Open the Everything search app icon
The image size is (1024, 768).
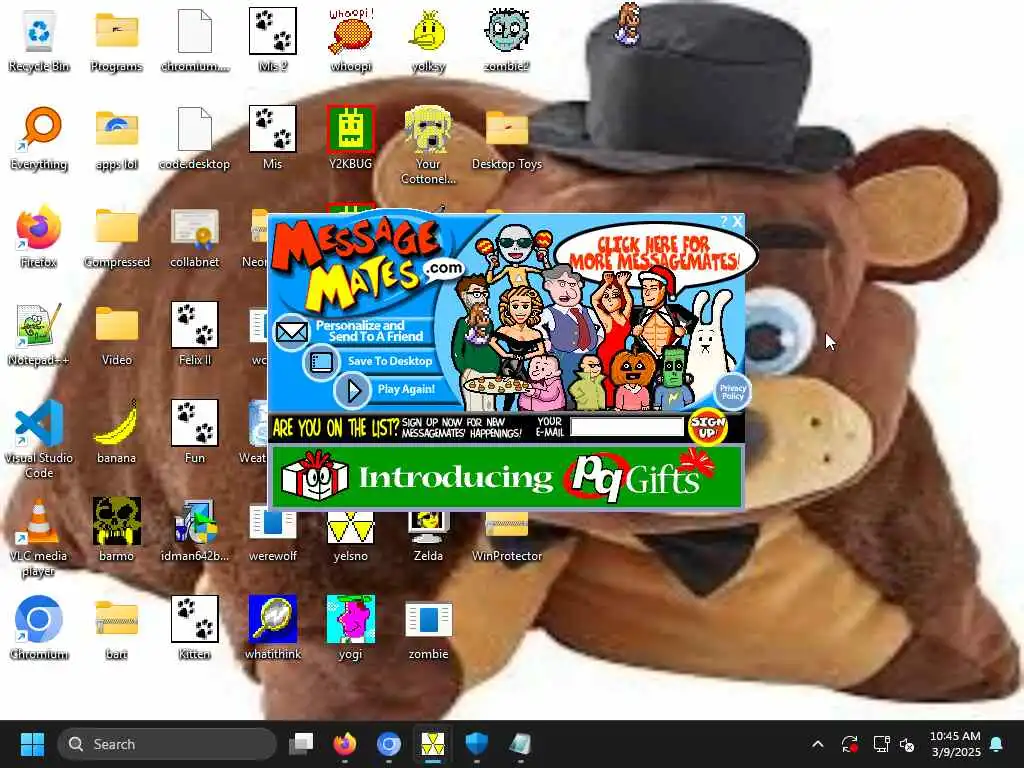[x=39, y=138]
